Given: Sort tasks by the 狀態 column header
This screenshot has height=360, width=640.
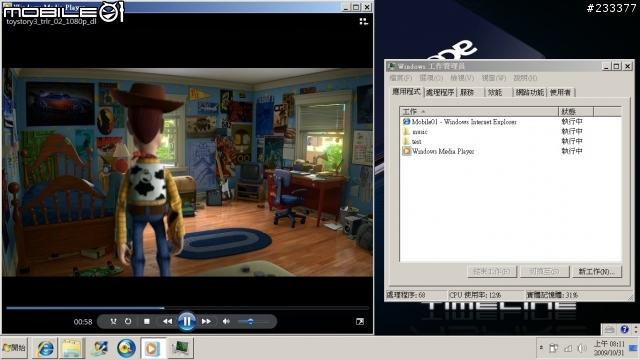Looking at the screenshot, I should (576, 111).
